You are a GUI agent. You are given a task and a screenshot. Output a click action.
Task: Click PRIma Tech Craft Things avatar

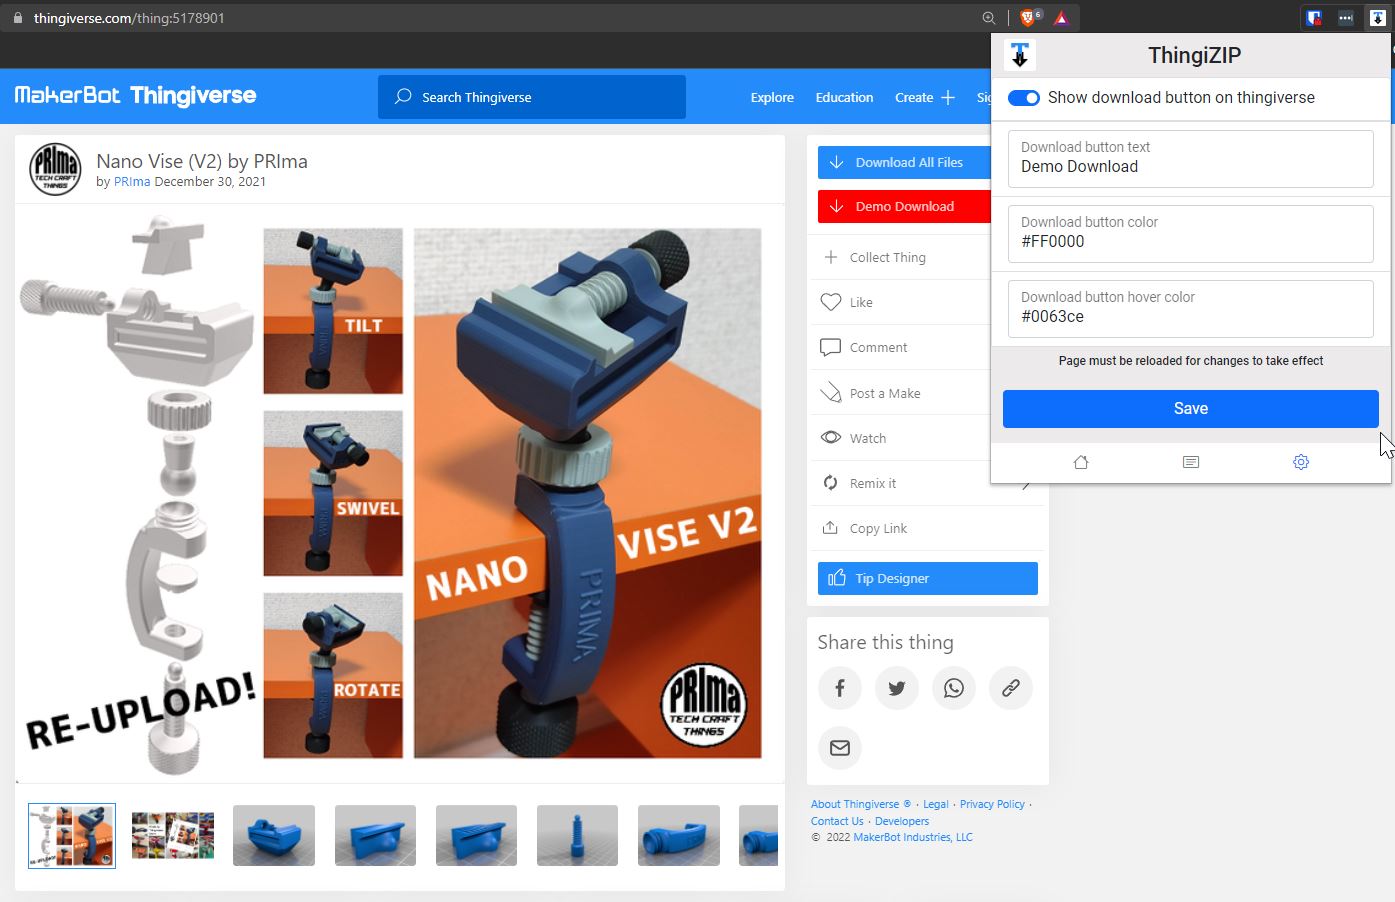tap(56, 169)
